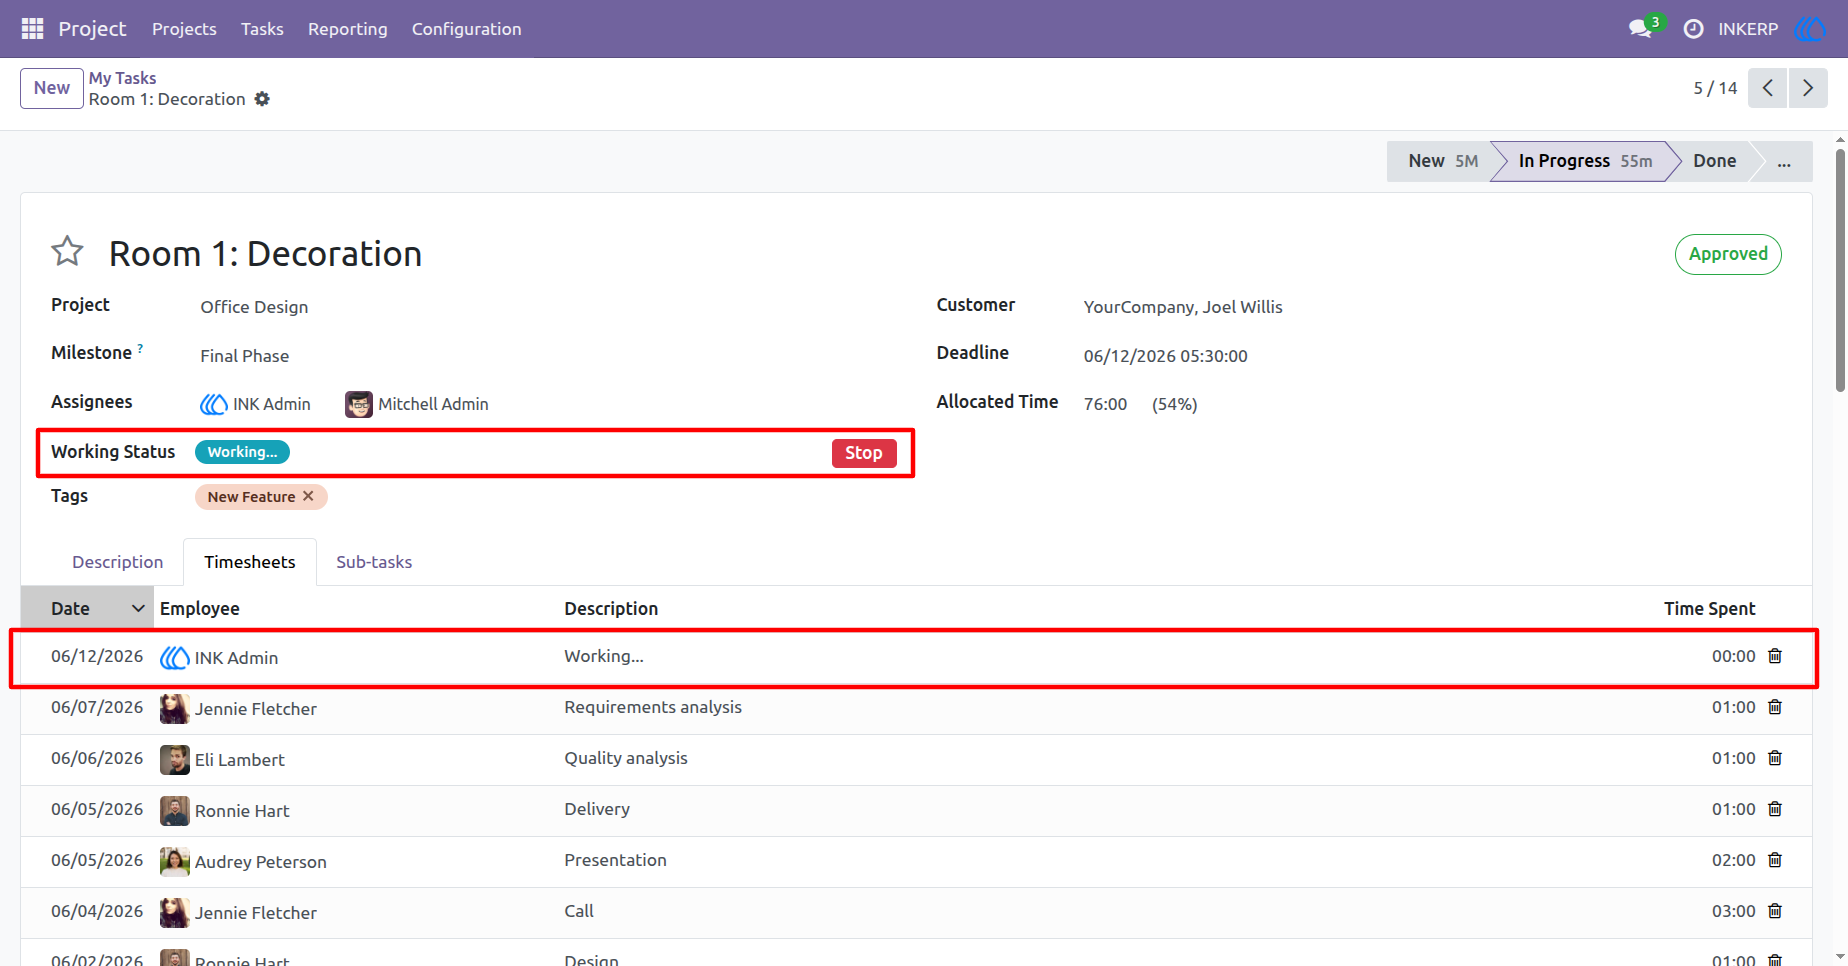This screenshot has width=1848, height=966.
Task: Switch to the Sub-tasks tab
Action: coord(374,562)
